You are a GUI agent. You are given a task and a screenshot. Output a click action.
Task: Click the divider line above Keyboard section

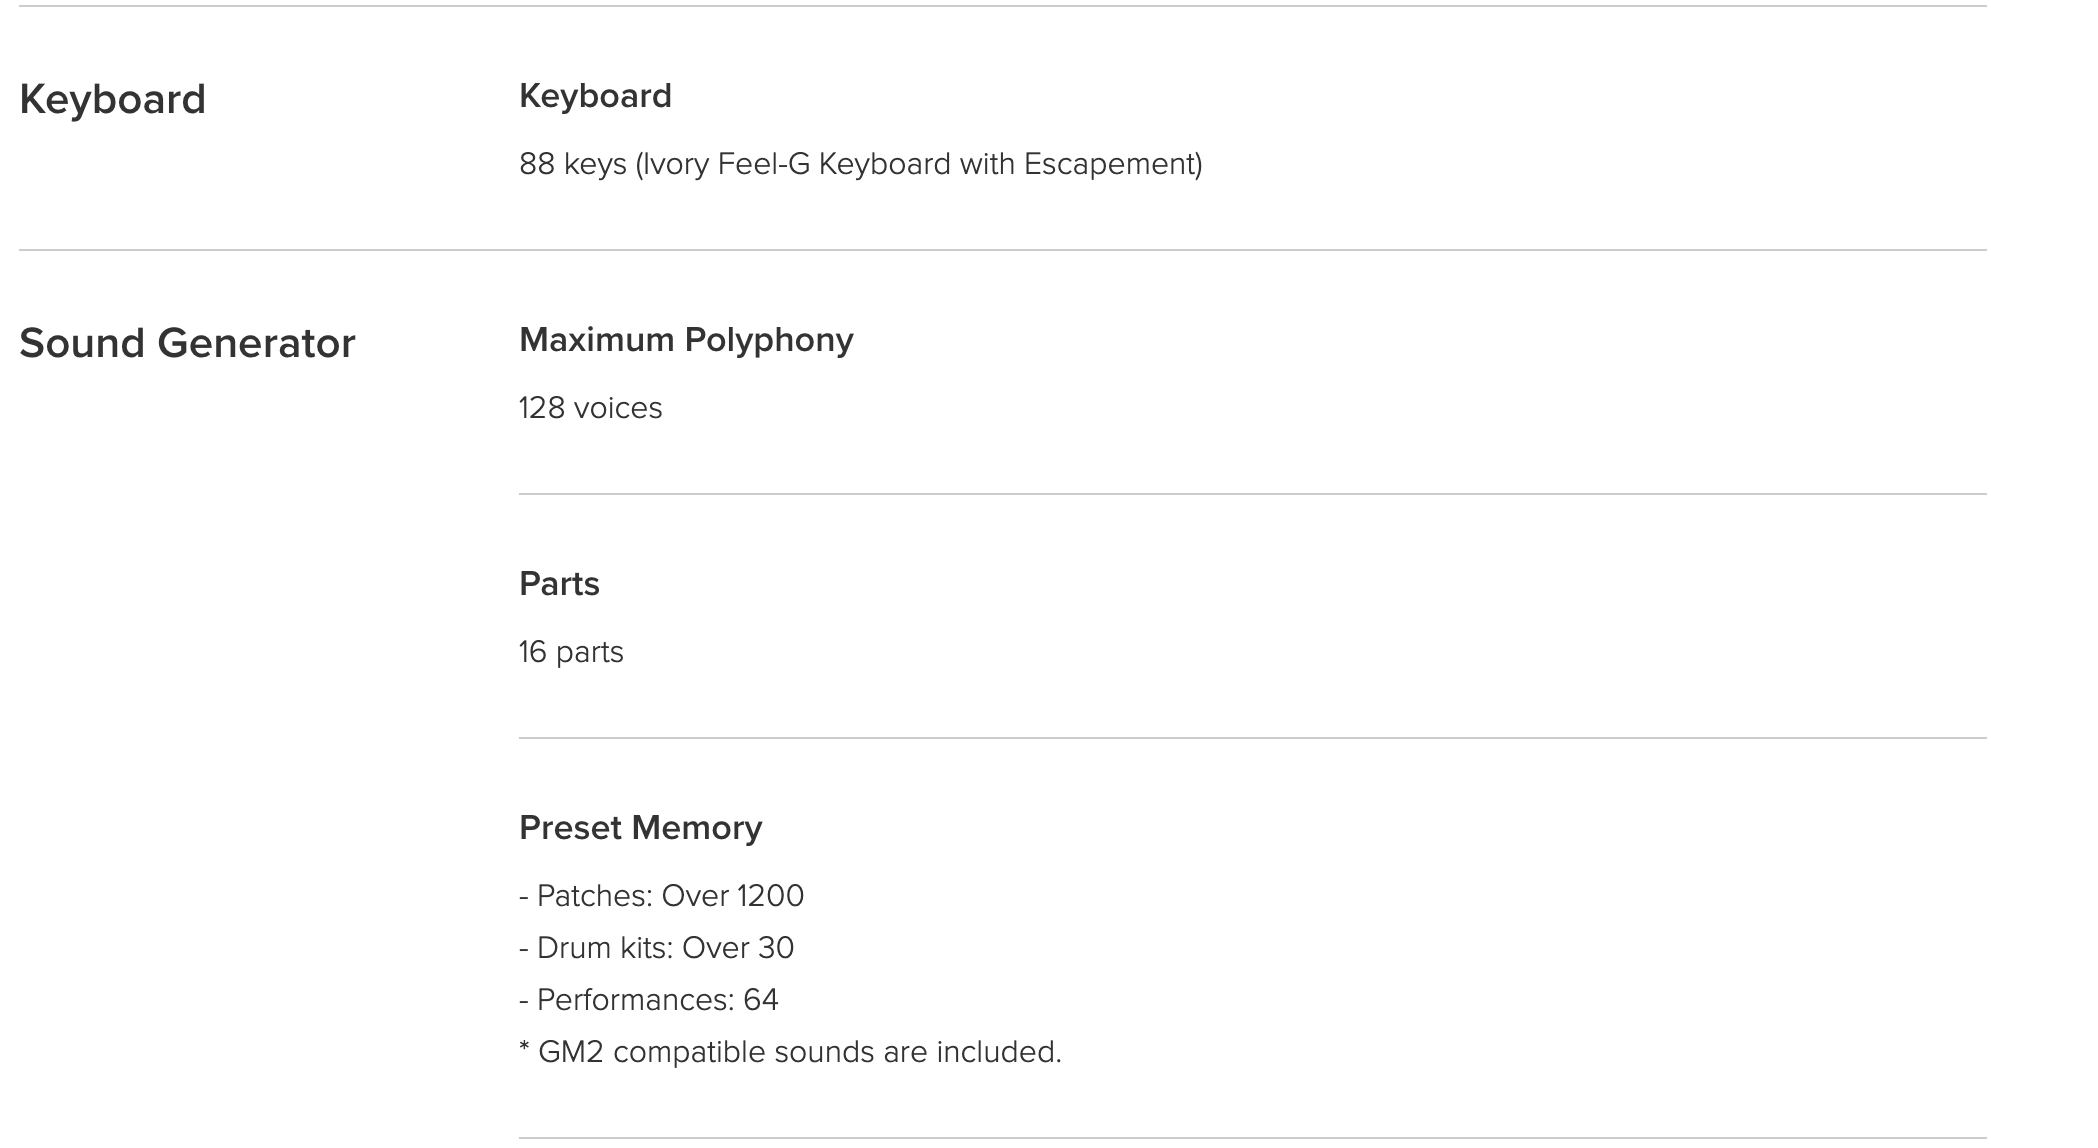1003,6
